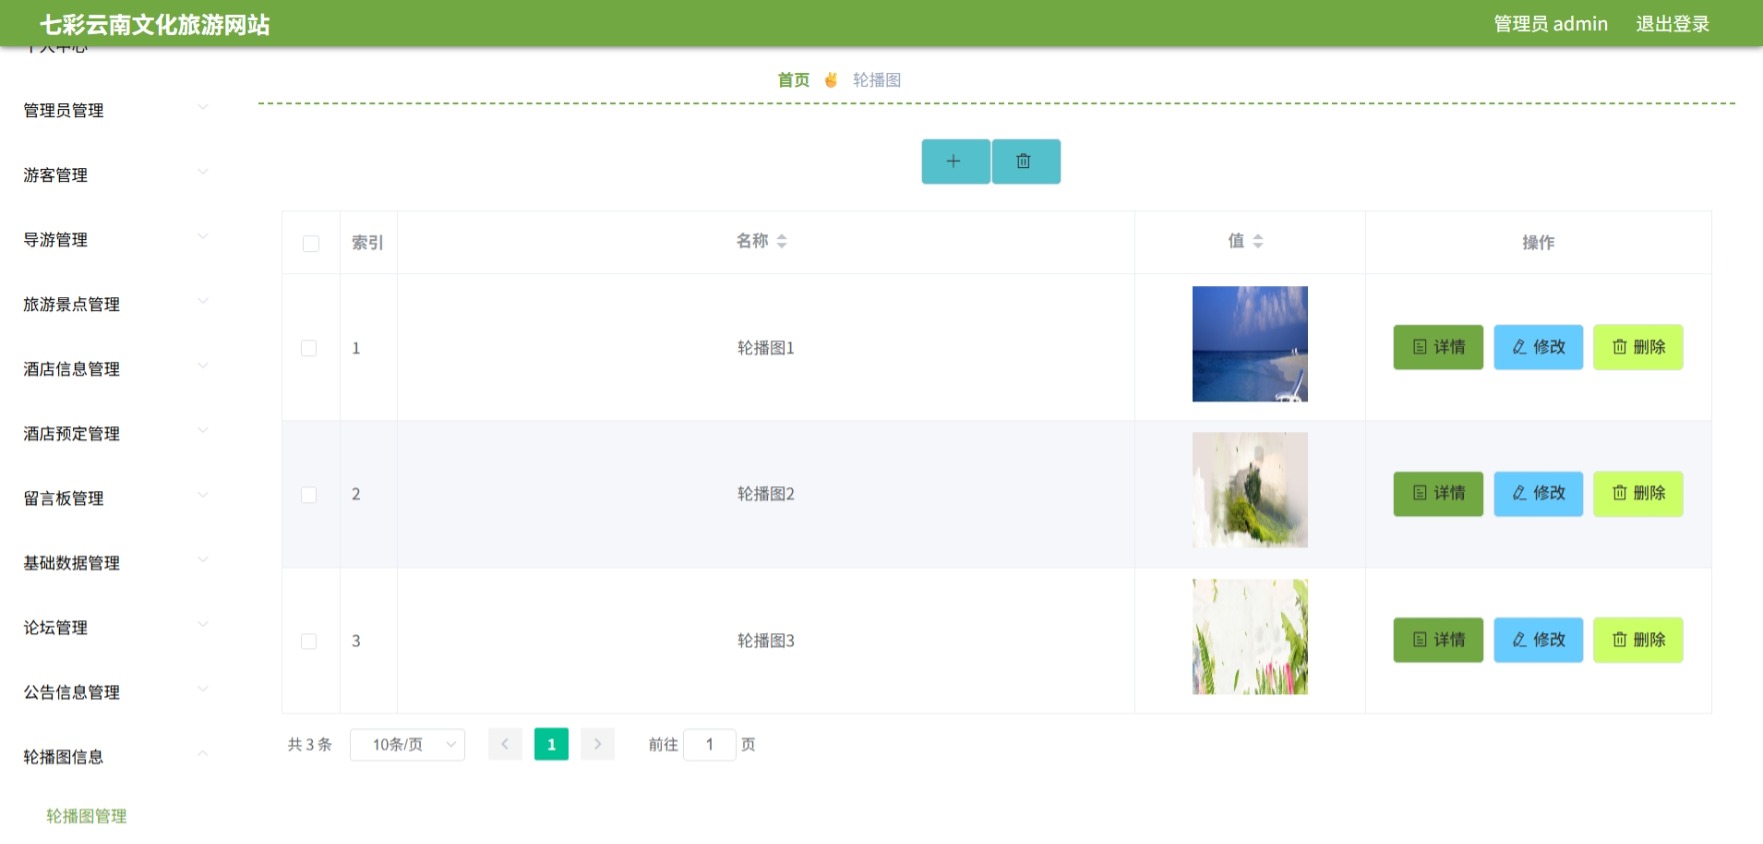The image size is (1763, 844).
Task: Expand 导游管理 menu
Action: pyautogui.click(x=115, y=240)
